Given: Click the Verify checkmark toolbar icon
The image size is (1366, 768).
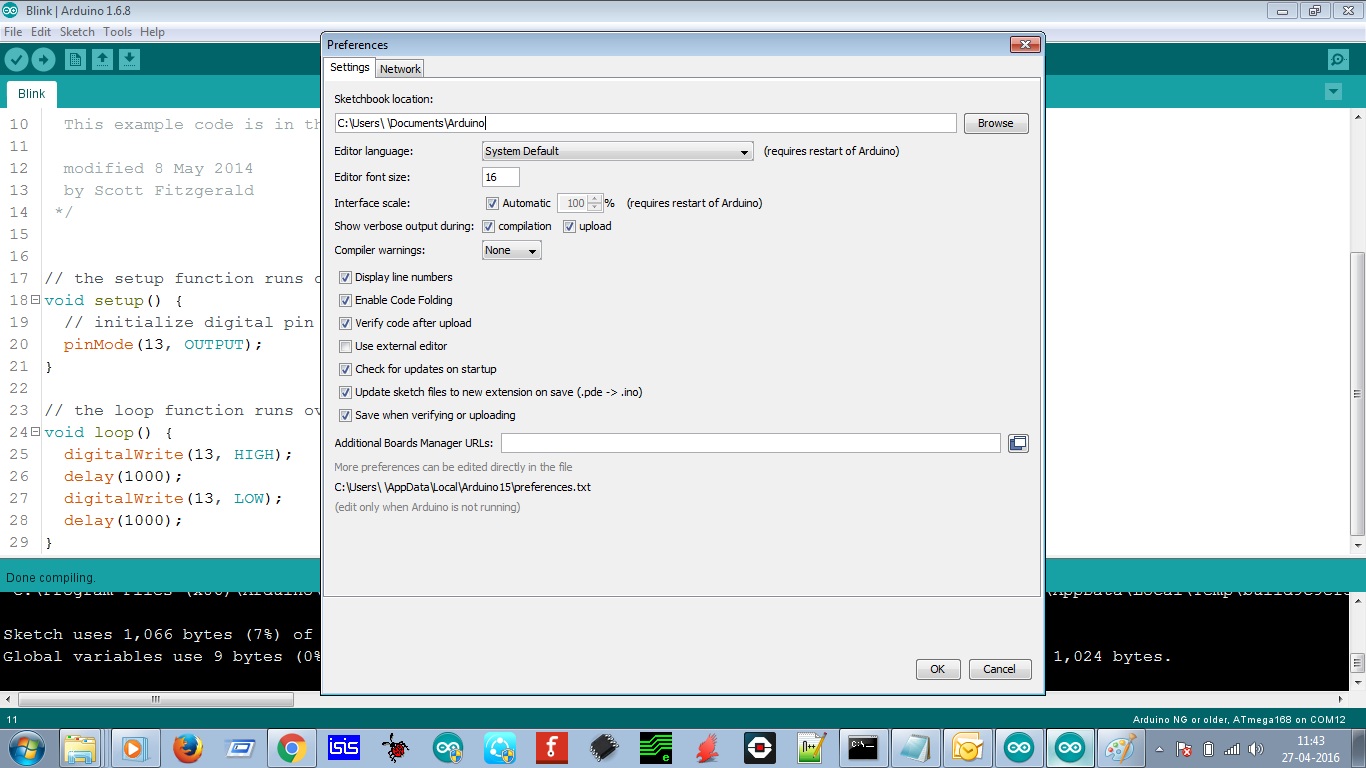Looking at the screenshot, I should pos(16,60).
